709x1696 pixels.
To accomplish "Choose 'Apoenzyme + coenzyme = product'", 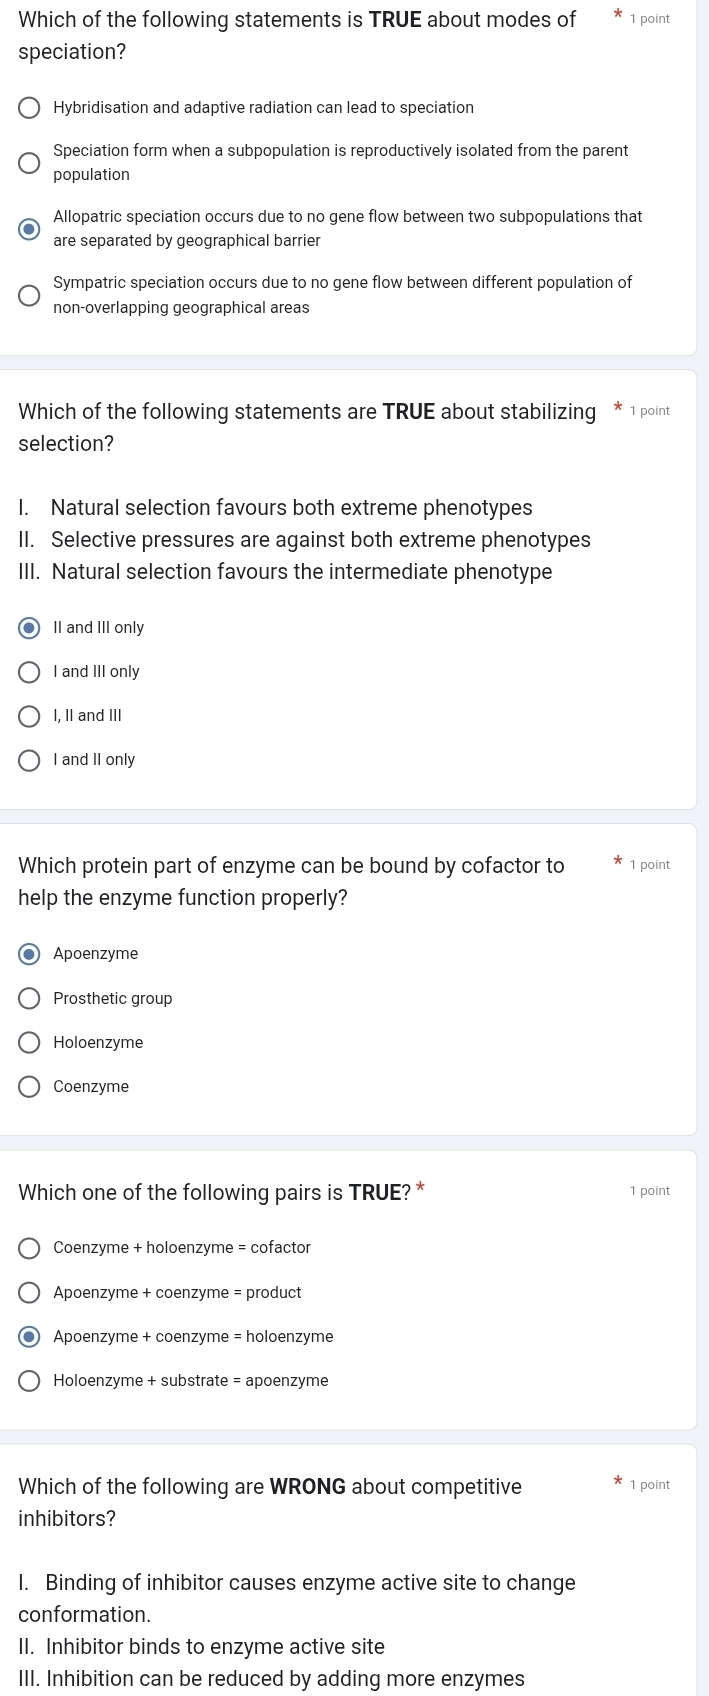I will tap(30, 1292).
